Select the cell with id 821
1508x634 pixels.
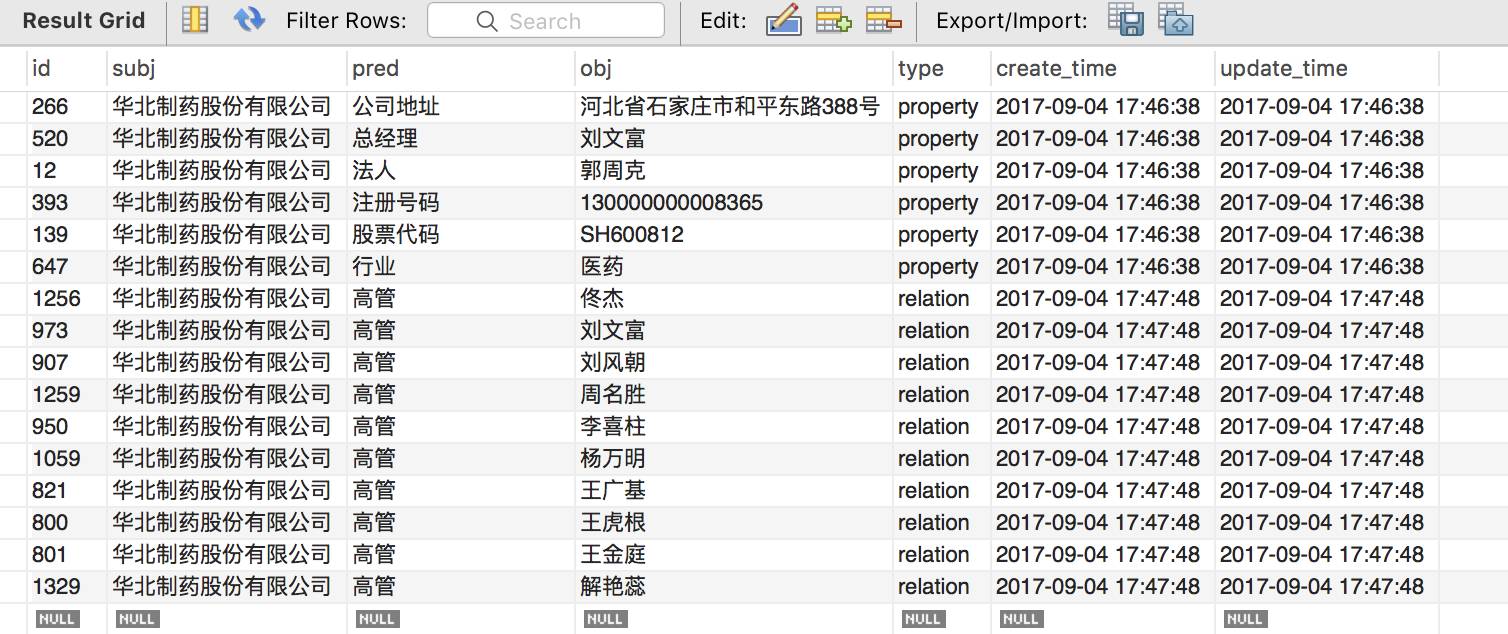pos(66,491)
